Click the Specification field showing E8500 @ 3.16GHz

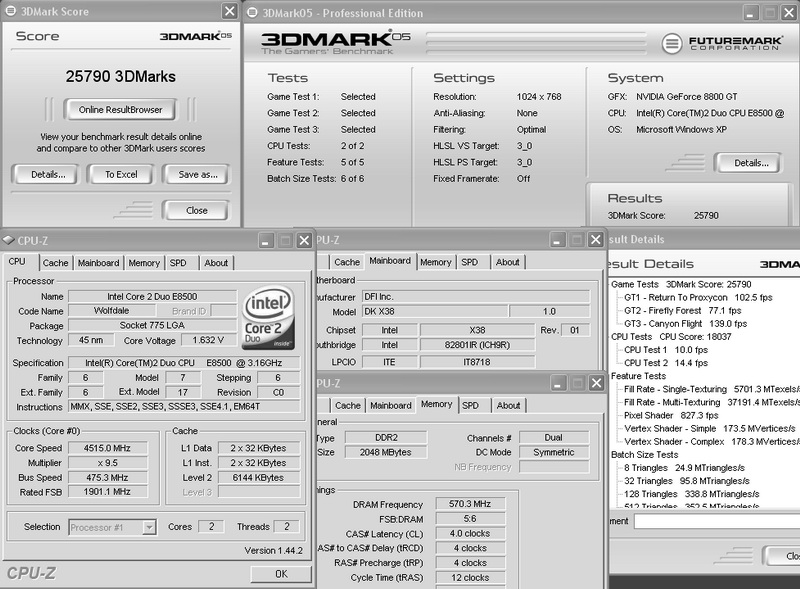[x=184, y=363]
